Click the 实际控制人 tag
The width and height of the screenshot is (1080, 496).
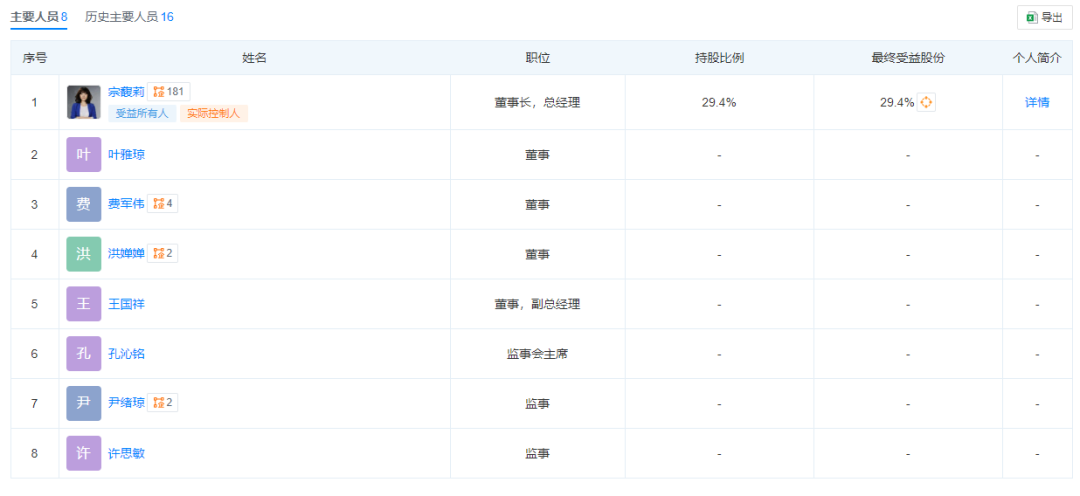[x=214, y=114]
